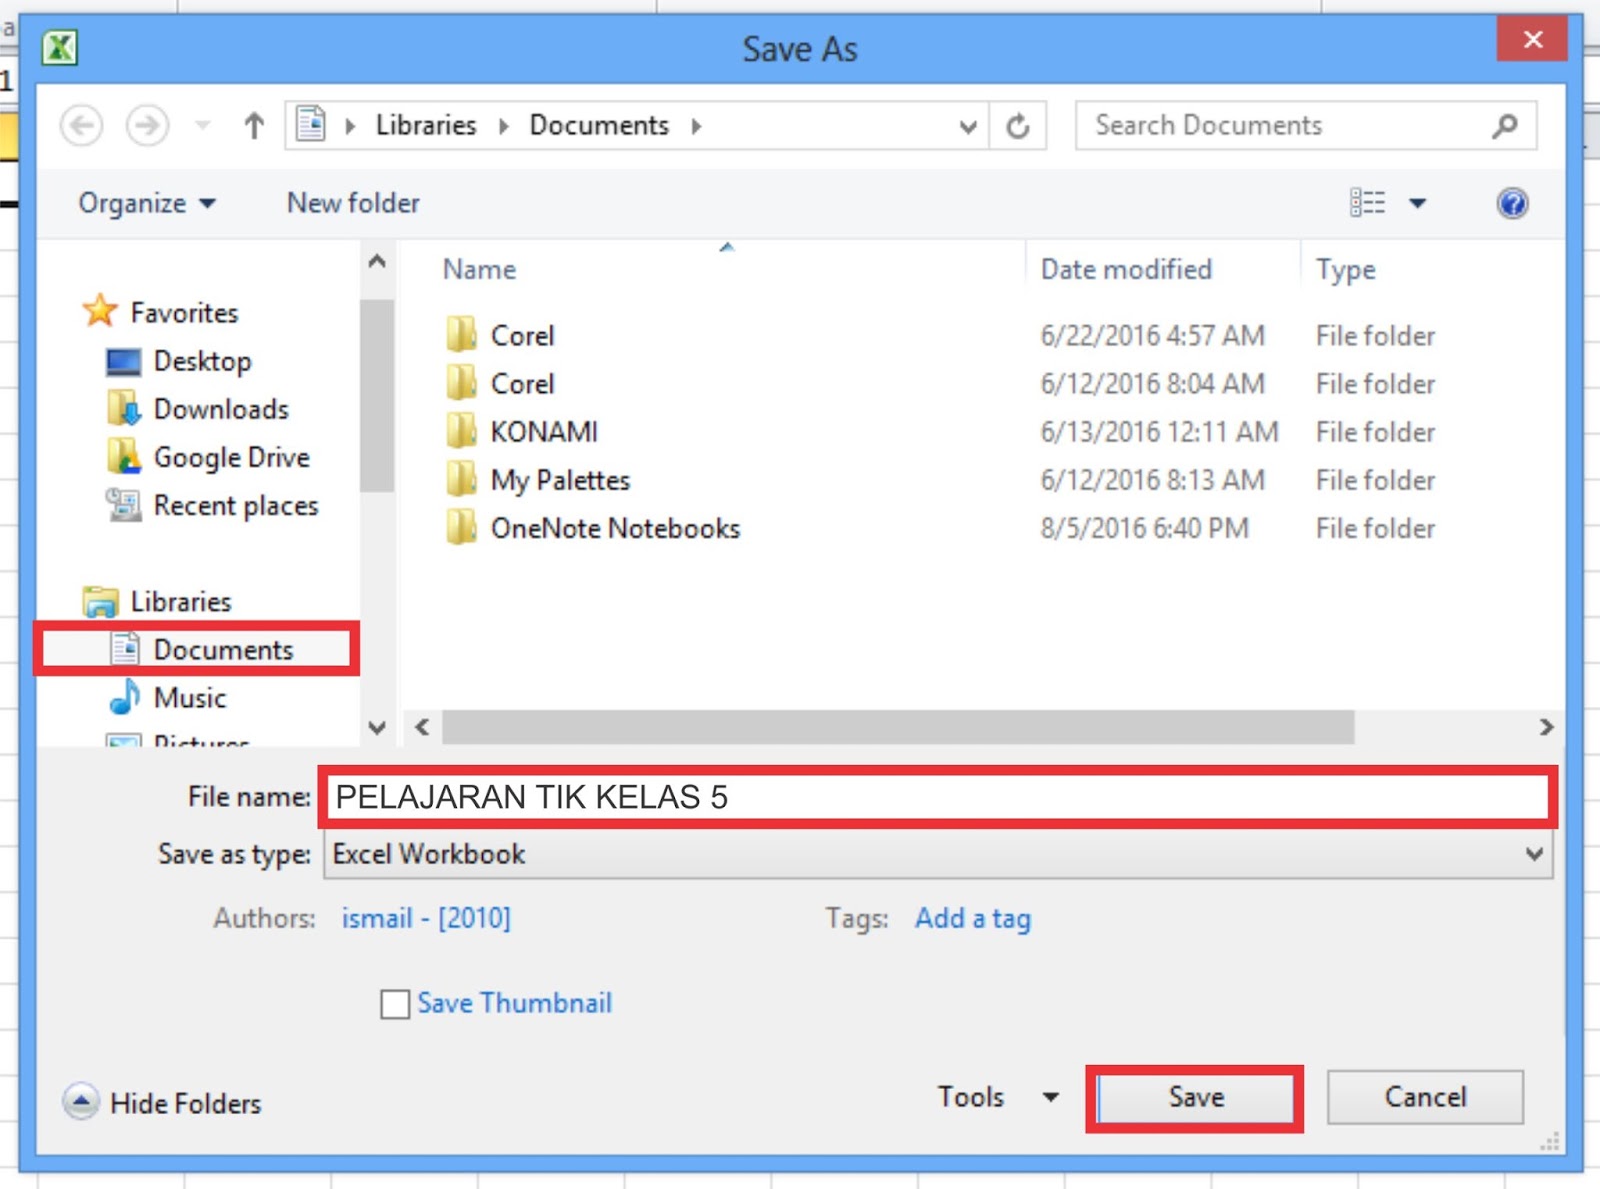Select the OneNote Notebooks folder name
The height and width of the screenshot is (1189, 1600).
click(x=615, y=527)
